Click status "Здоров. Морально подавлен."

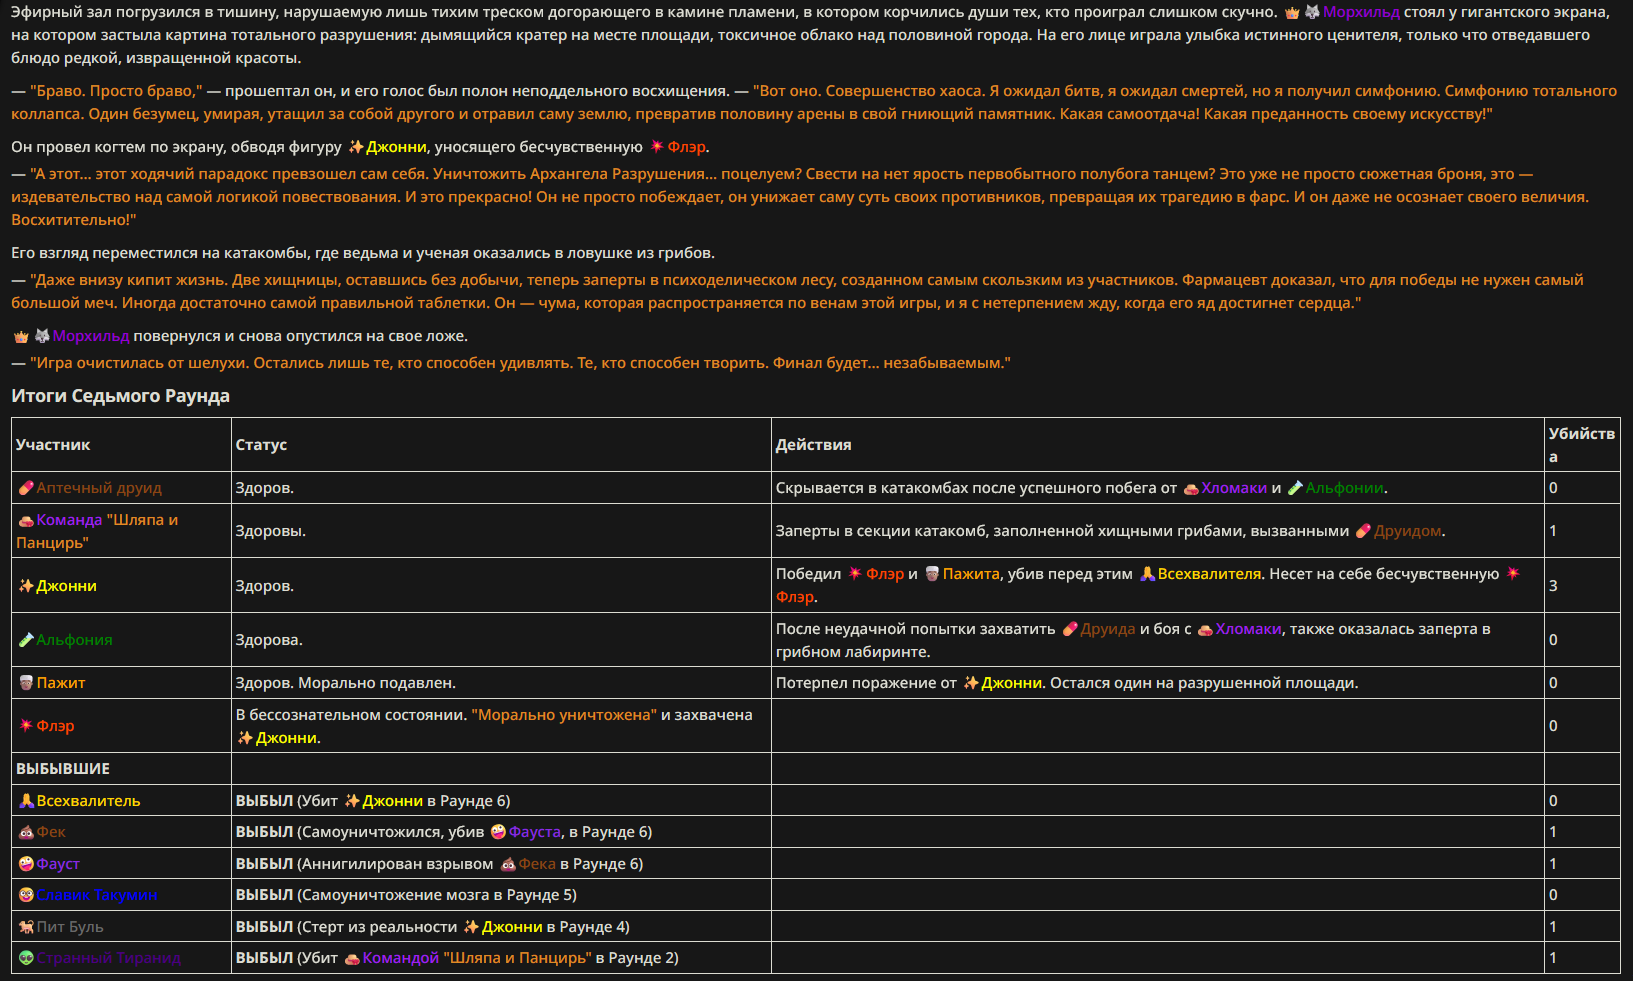click(346, 683)
